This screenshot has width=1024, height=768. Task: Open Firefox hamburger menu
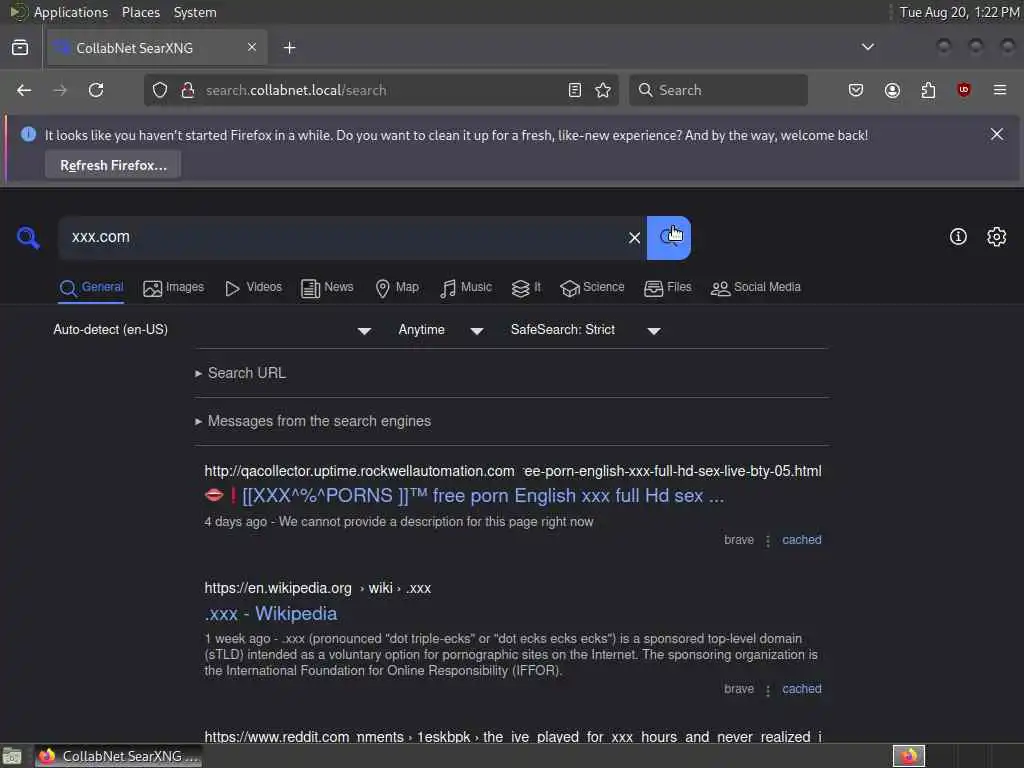coord(1000,90)
